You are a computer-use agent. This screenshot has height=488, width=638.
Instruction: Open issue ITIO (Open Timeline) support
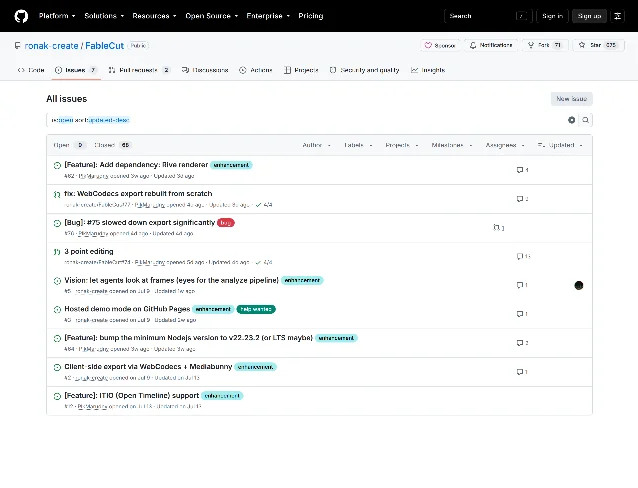[x=131, y=396]
